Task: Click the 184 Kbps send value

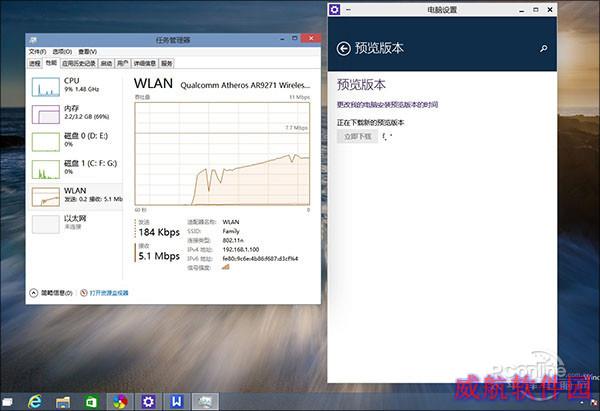Action: pos(159,232)
